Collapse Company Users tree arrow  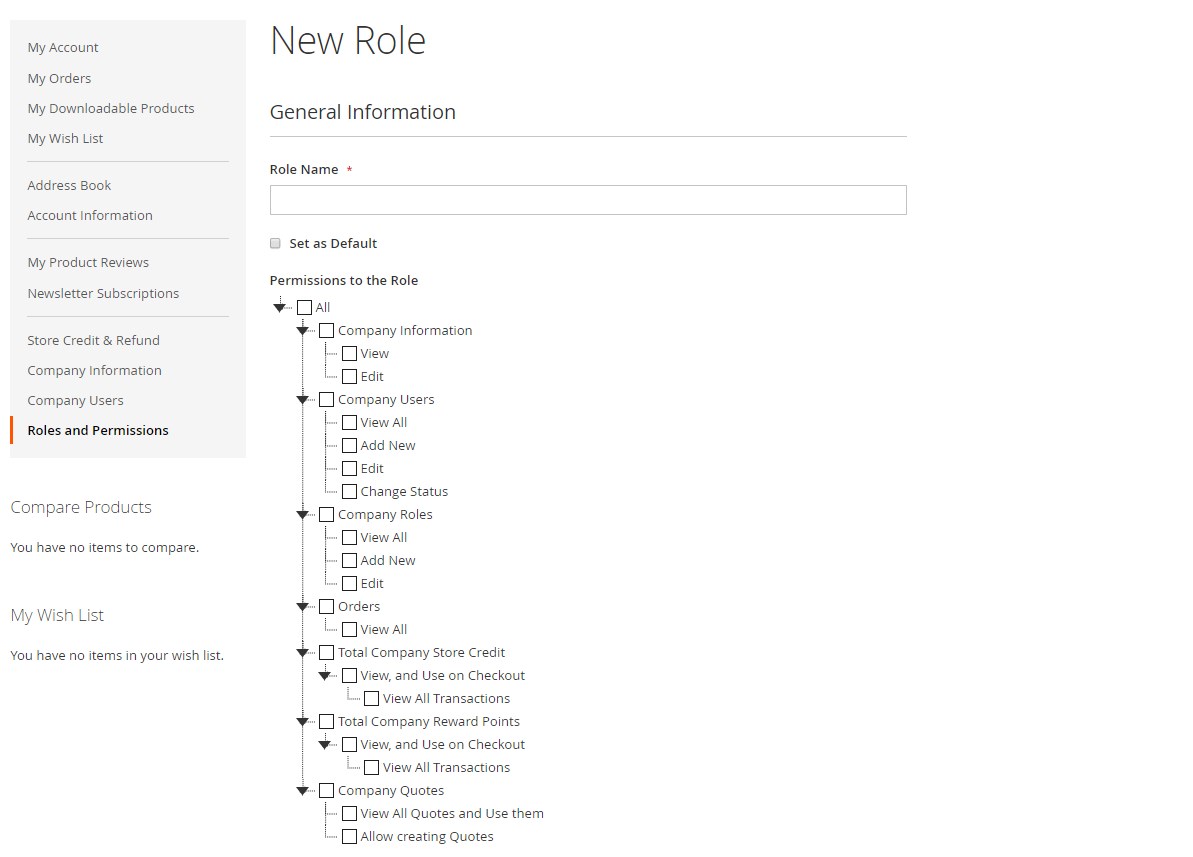pos(303,400)
